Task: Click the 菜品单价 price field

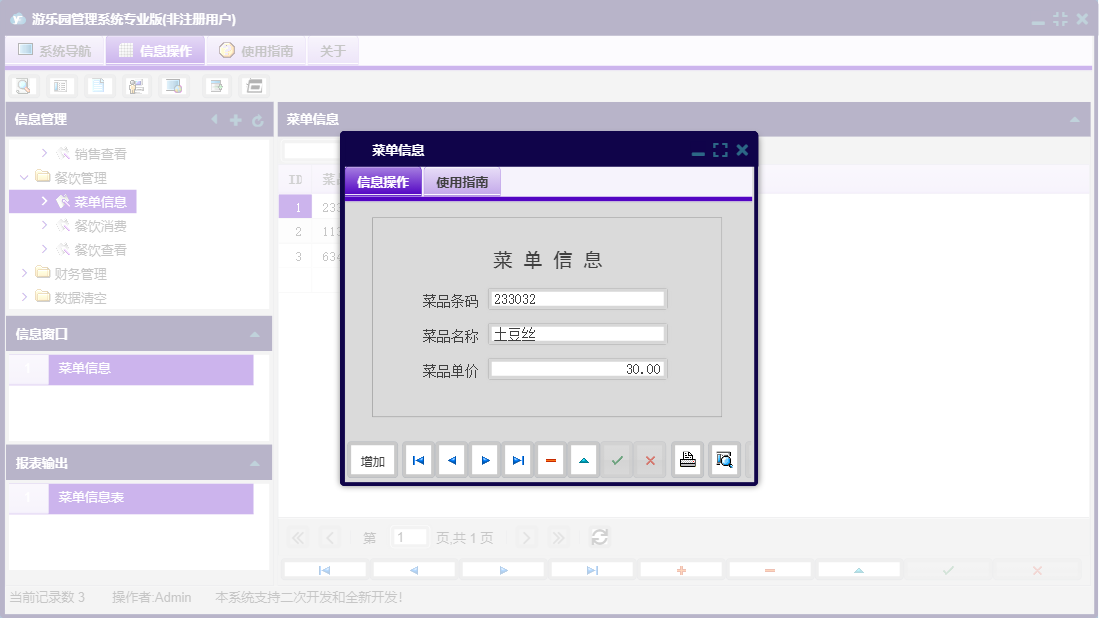Action: 578,368
